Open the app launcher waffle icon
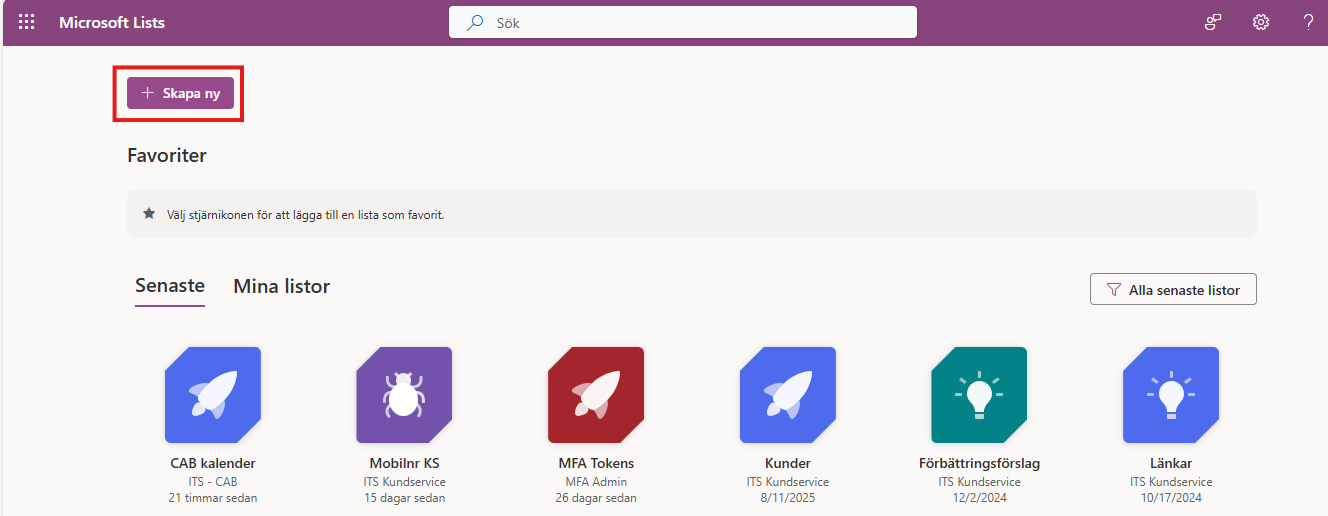This screenshot has height=516, width=1328. pos(26,22)
